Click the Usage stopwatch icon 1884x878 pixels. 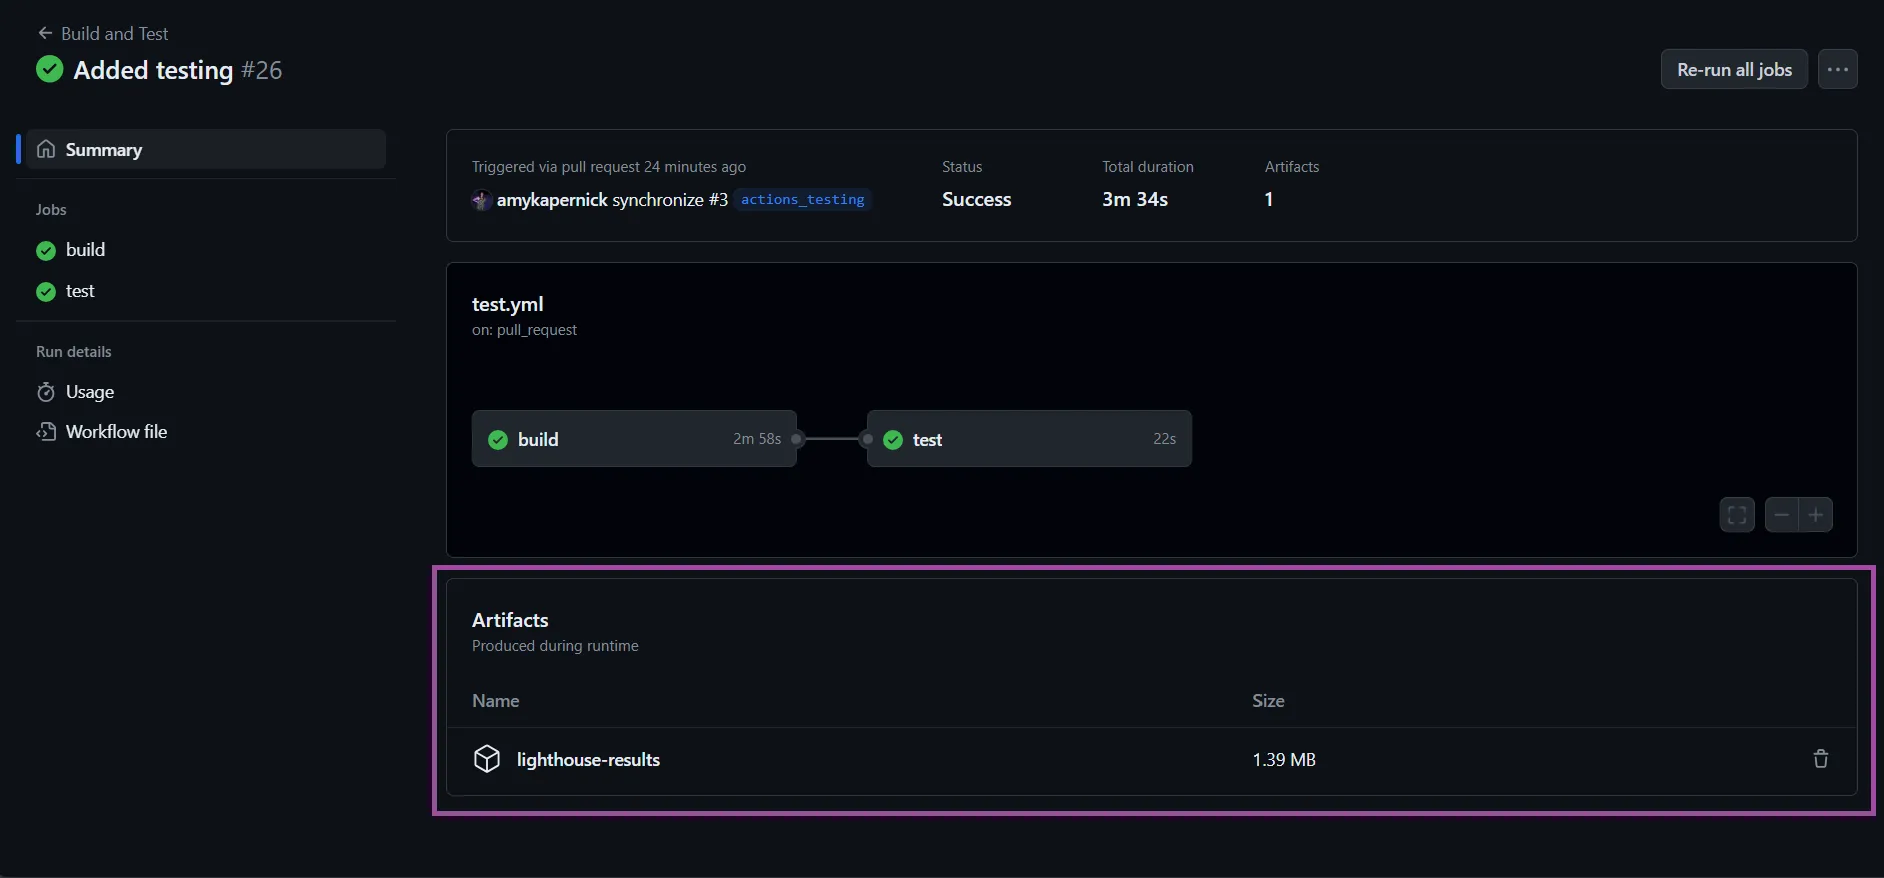pos(46,392)
